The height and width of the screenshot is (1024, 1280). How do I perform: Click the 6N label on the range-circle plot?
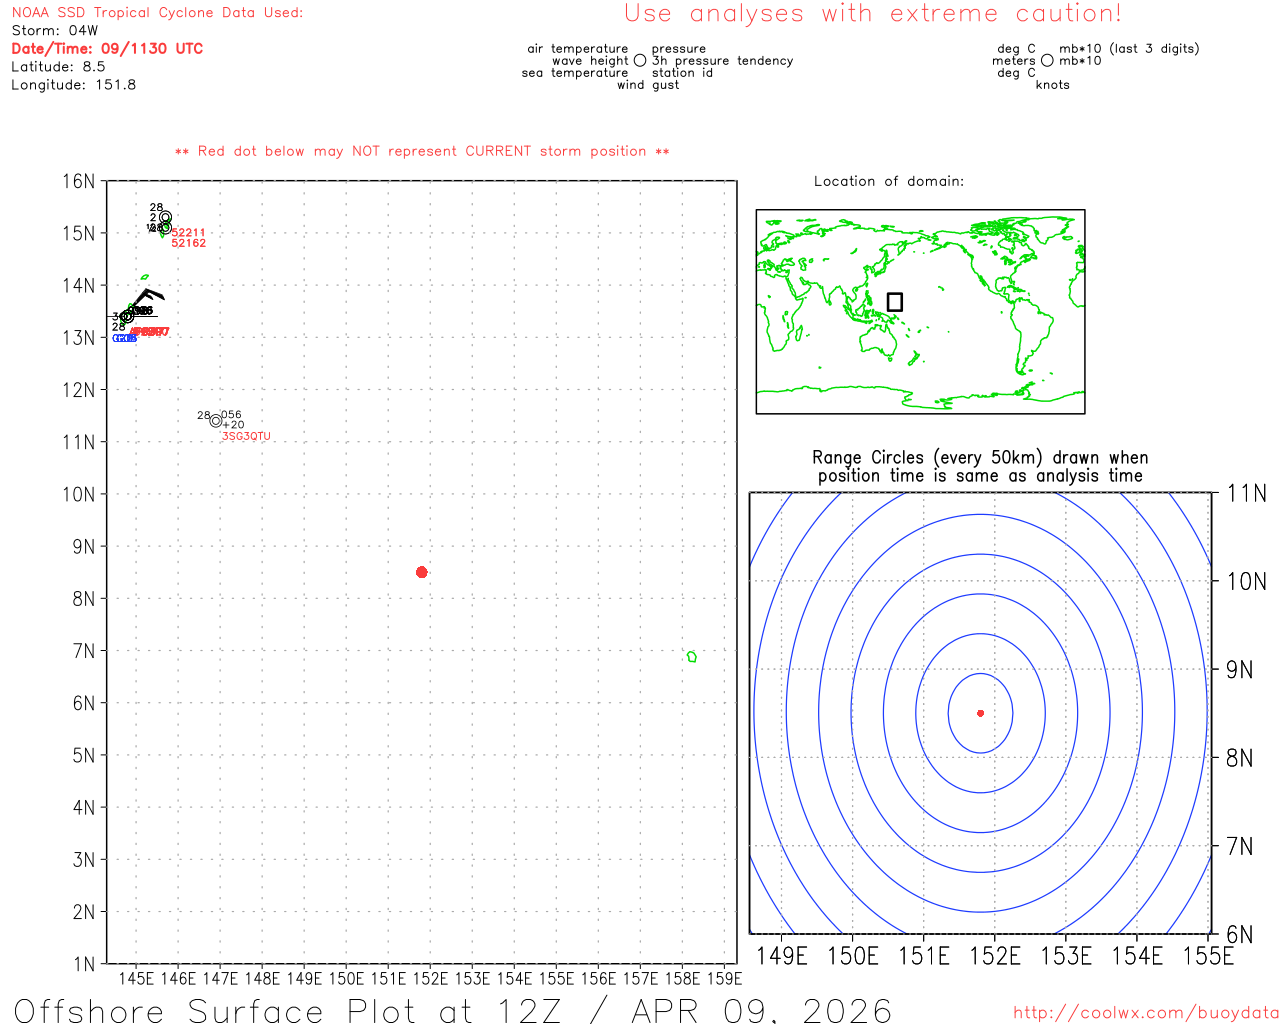click(1240, 935)
